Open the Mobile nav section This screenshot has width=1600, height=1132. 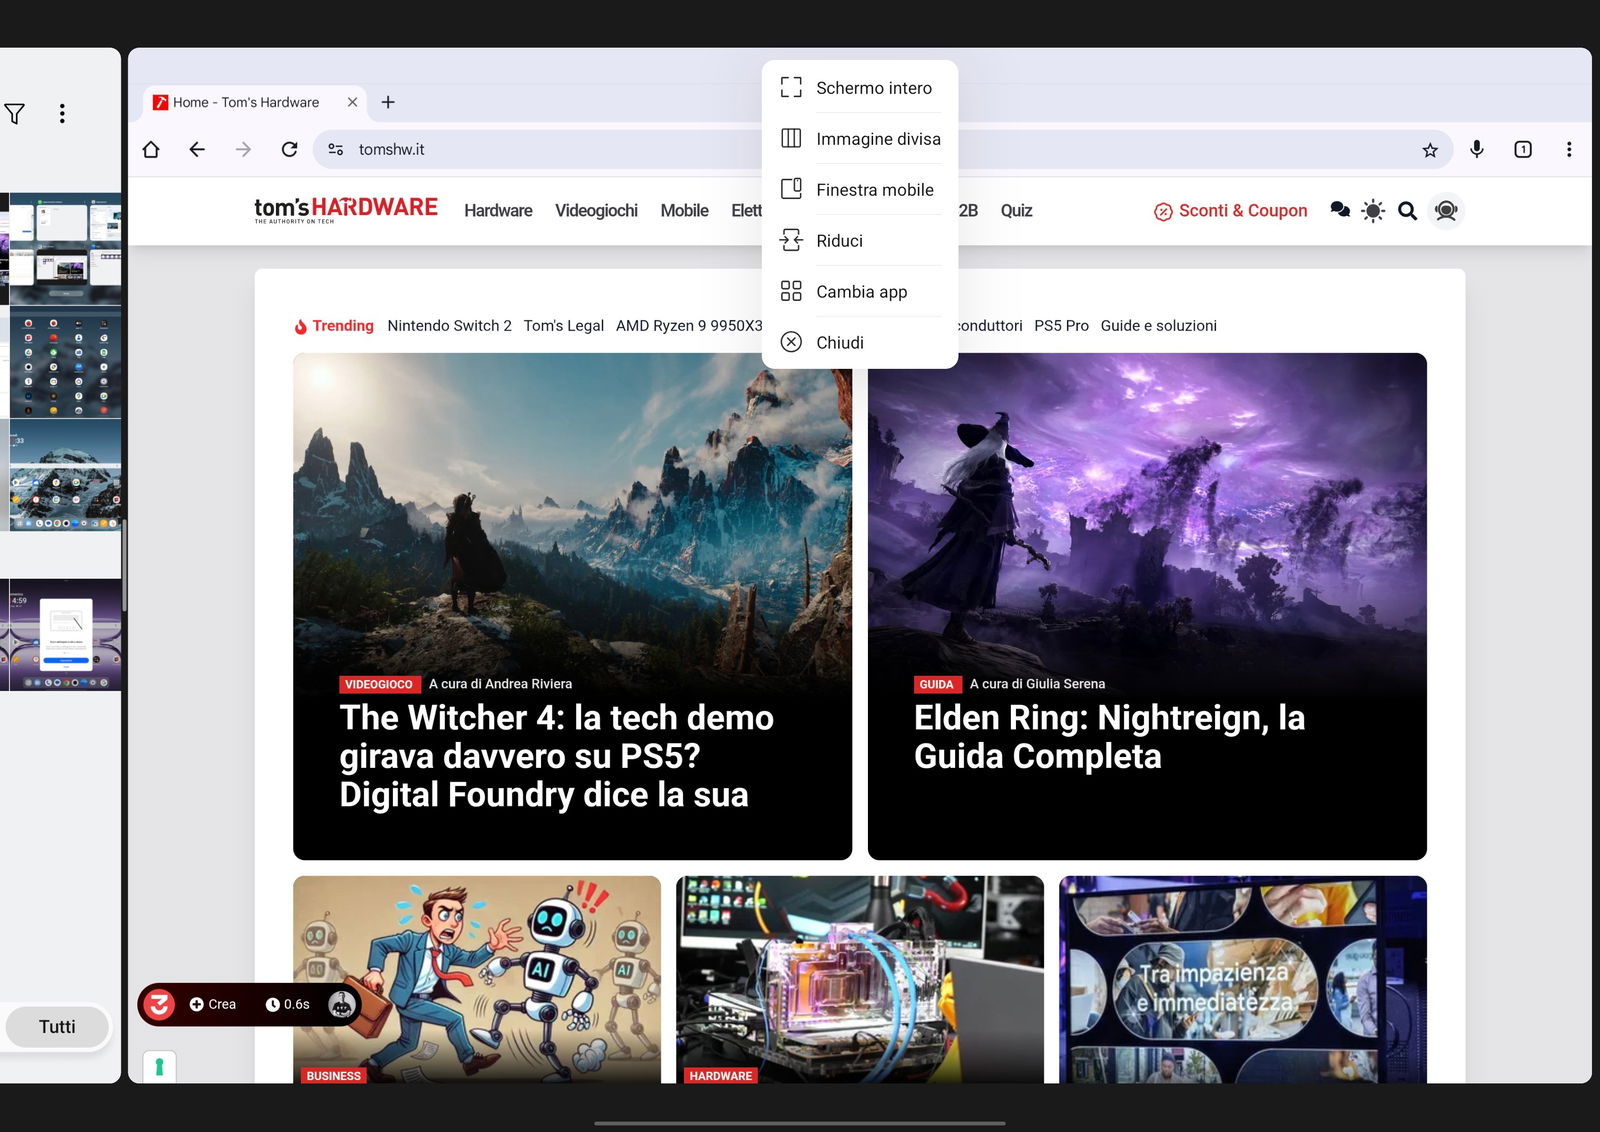click(x=684, y=211)
